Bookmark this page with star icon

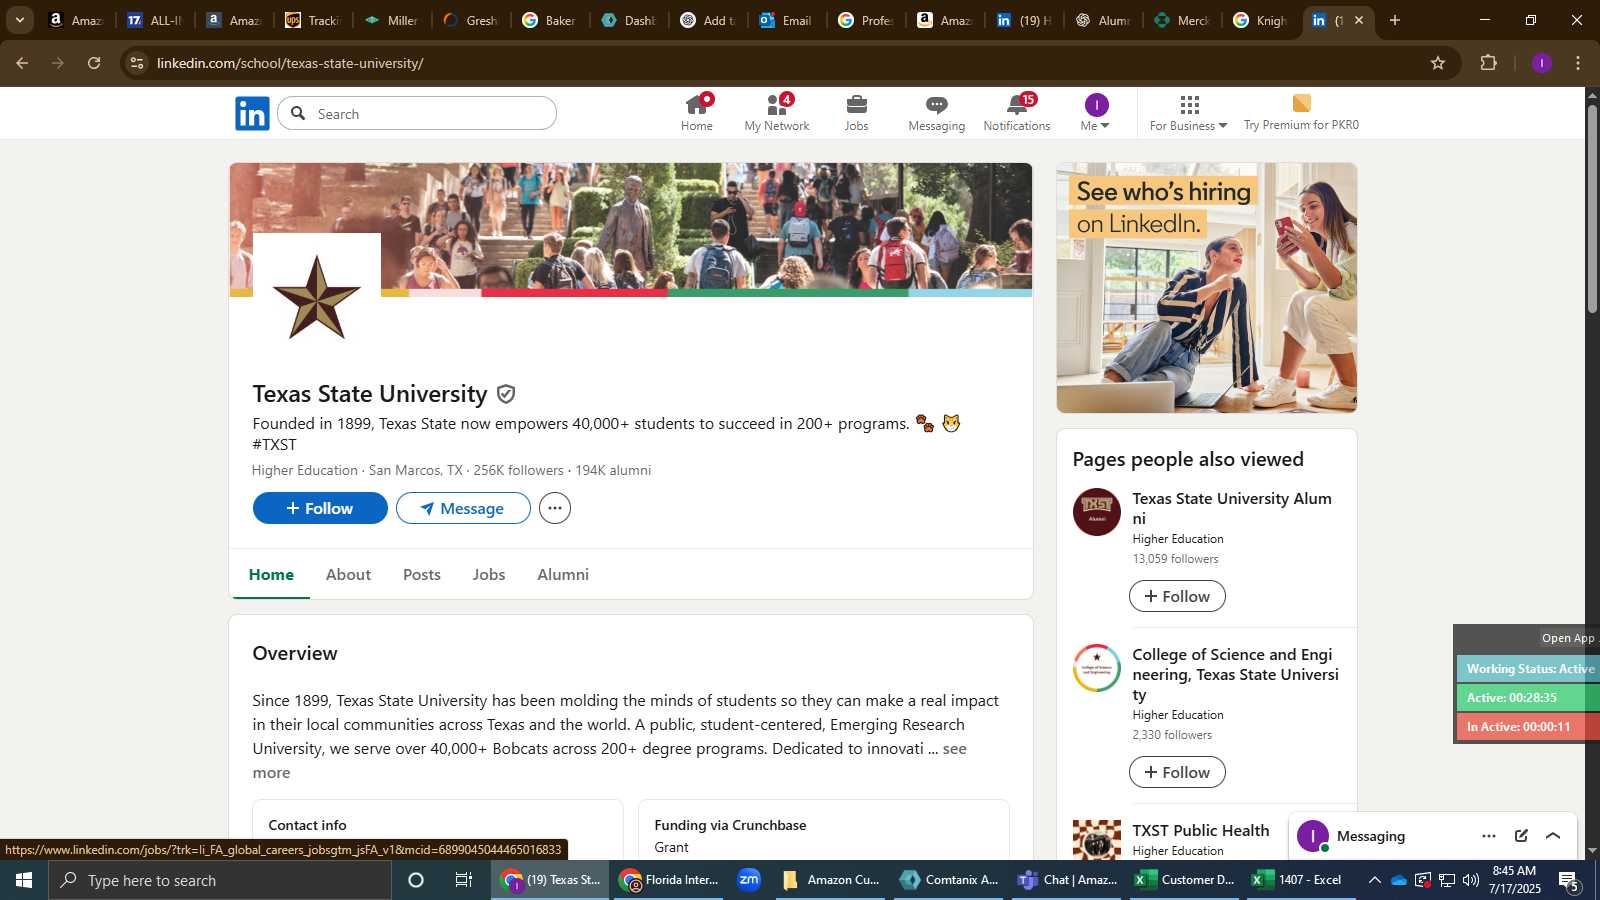(x=1438, y=63)
